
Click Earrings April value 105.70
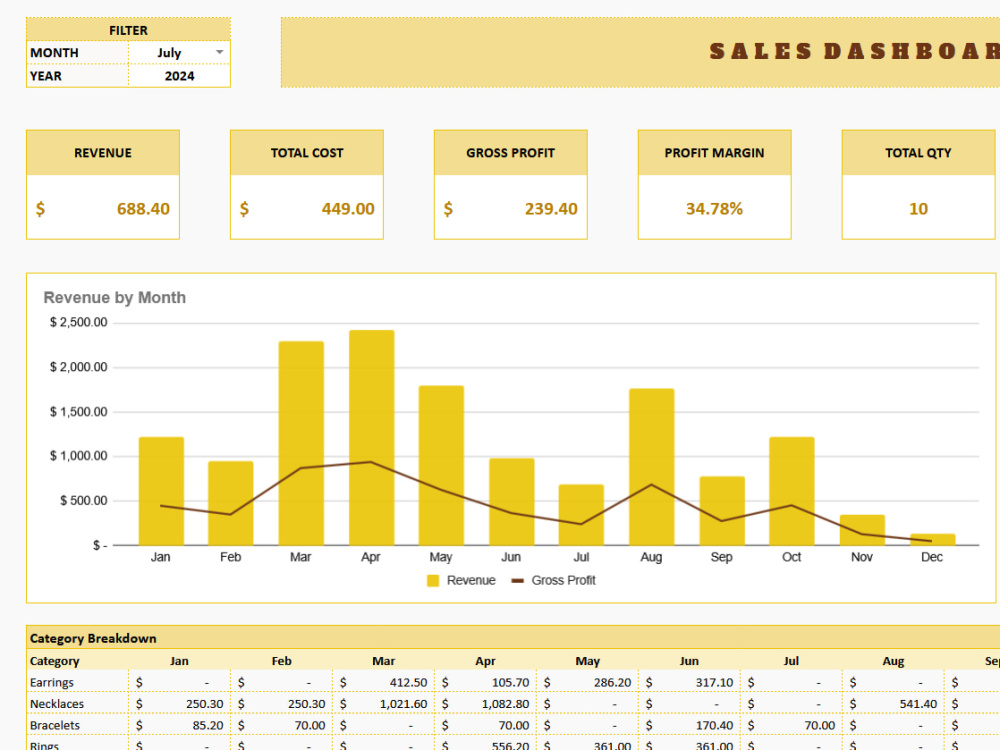click(510, 682)
